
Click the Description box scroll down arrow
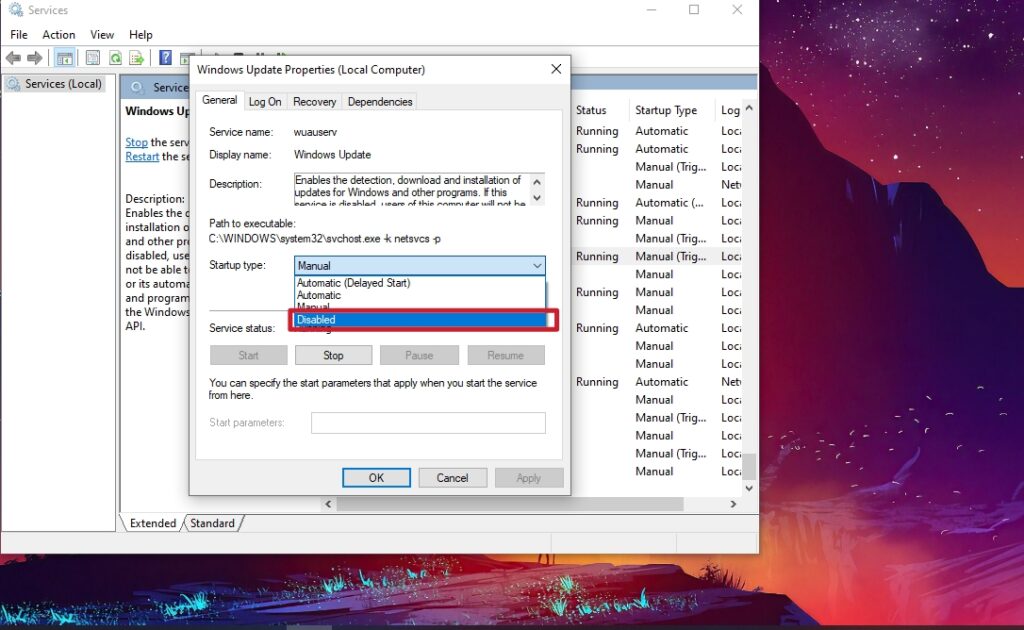coord(537,197)
